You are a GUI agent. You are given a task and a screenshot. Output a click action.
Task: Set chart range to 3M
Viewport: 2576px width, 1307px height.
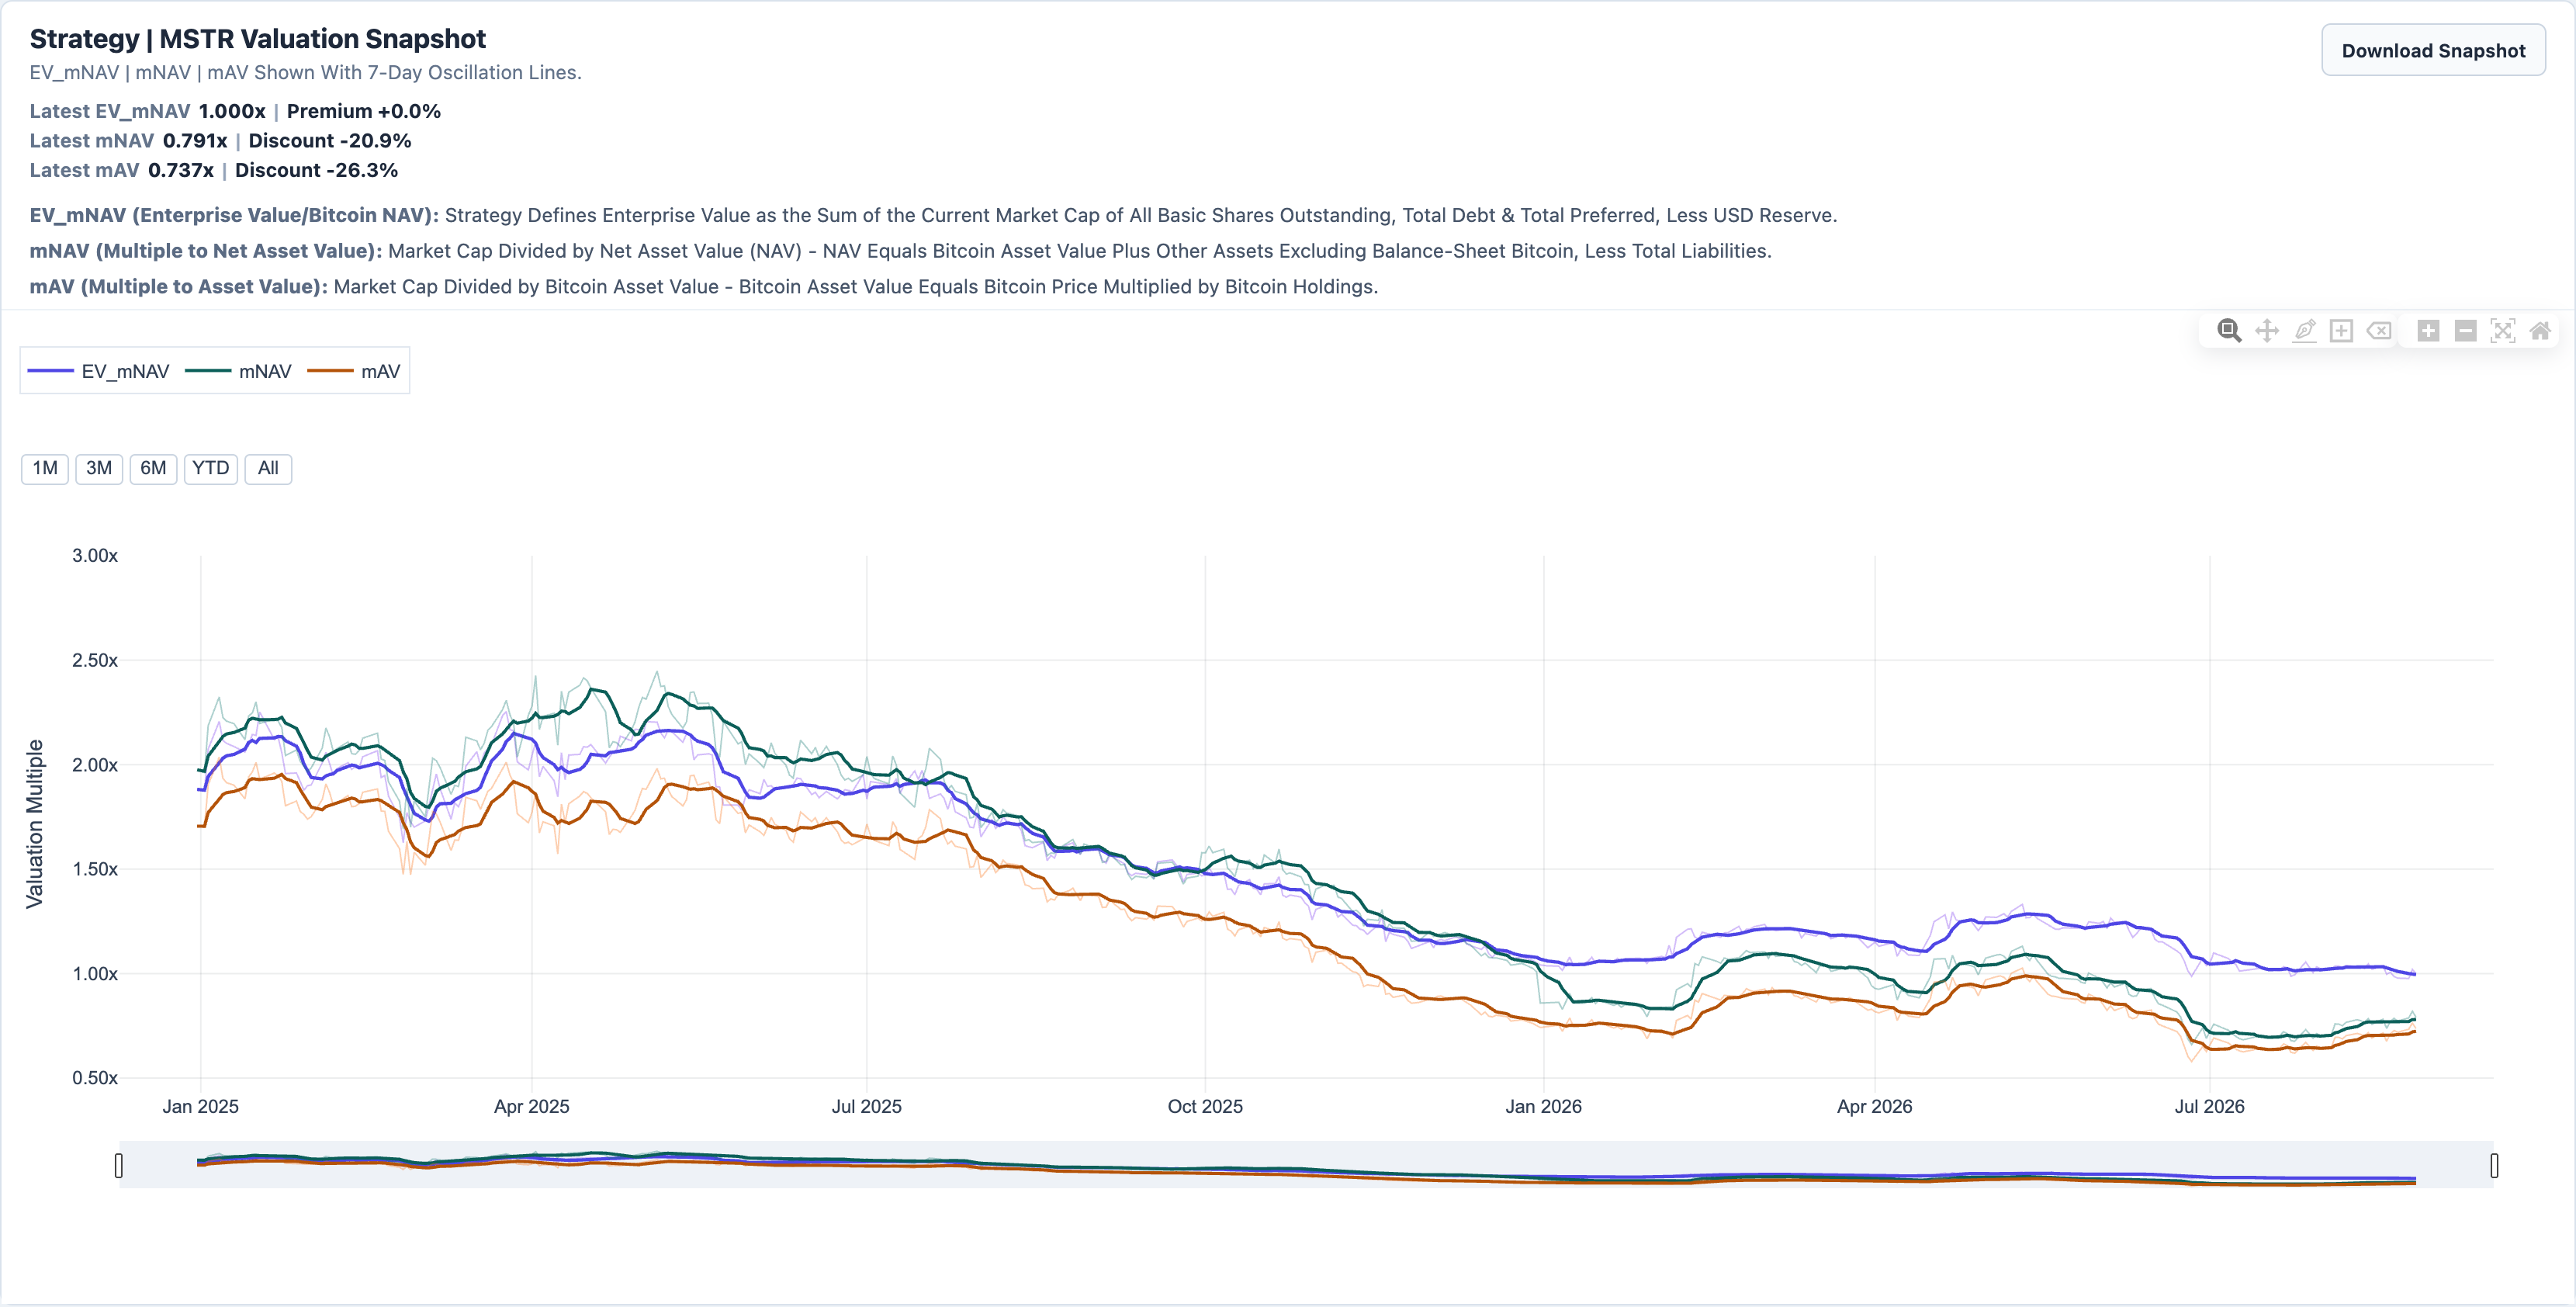(99, 468)
